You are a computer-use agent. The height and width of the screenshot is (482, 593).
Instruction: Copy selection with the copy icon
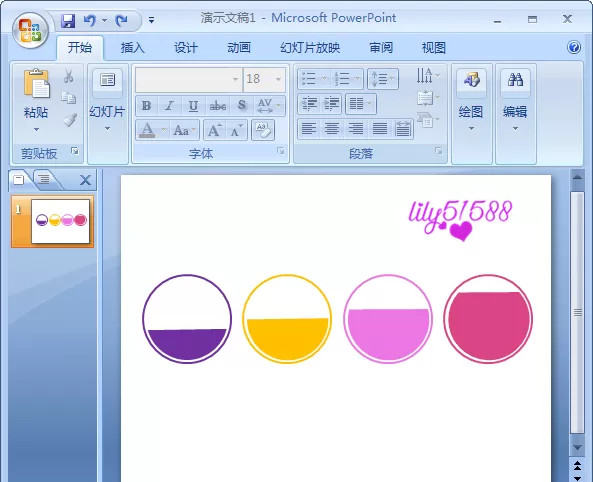(68, 98)
